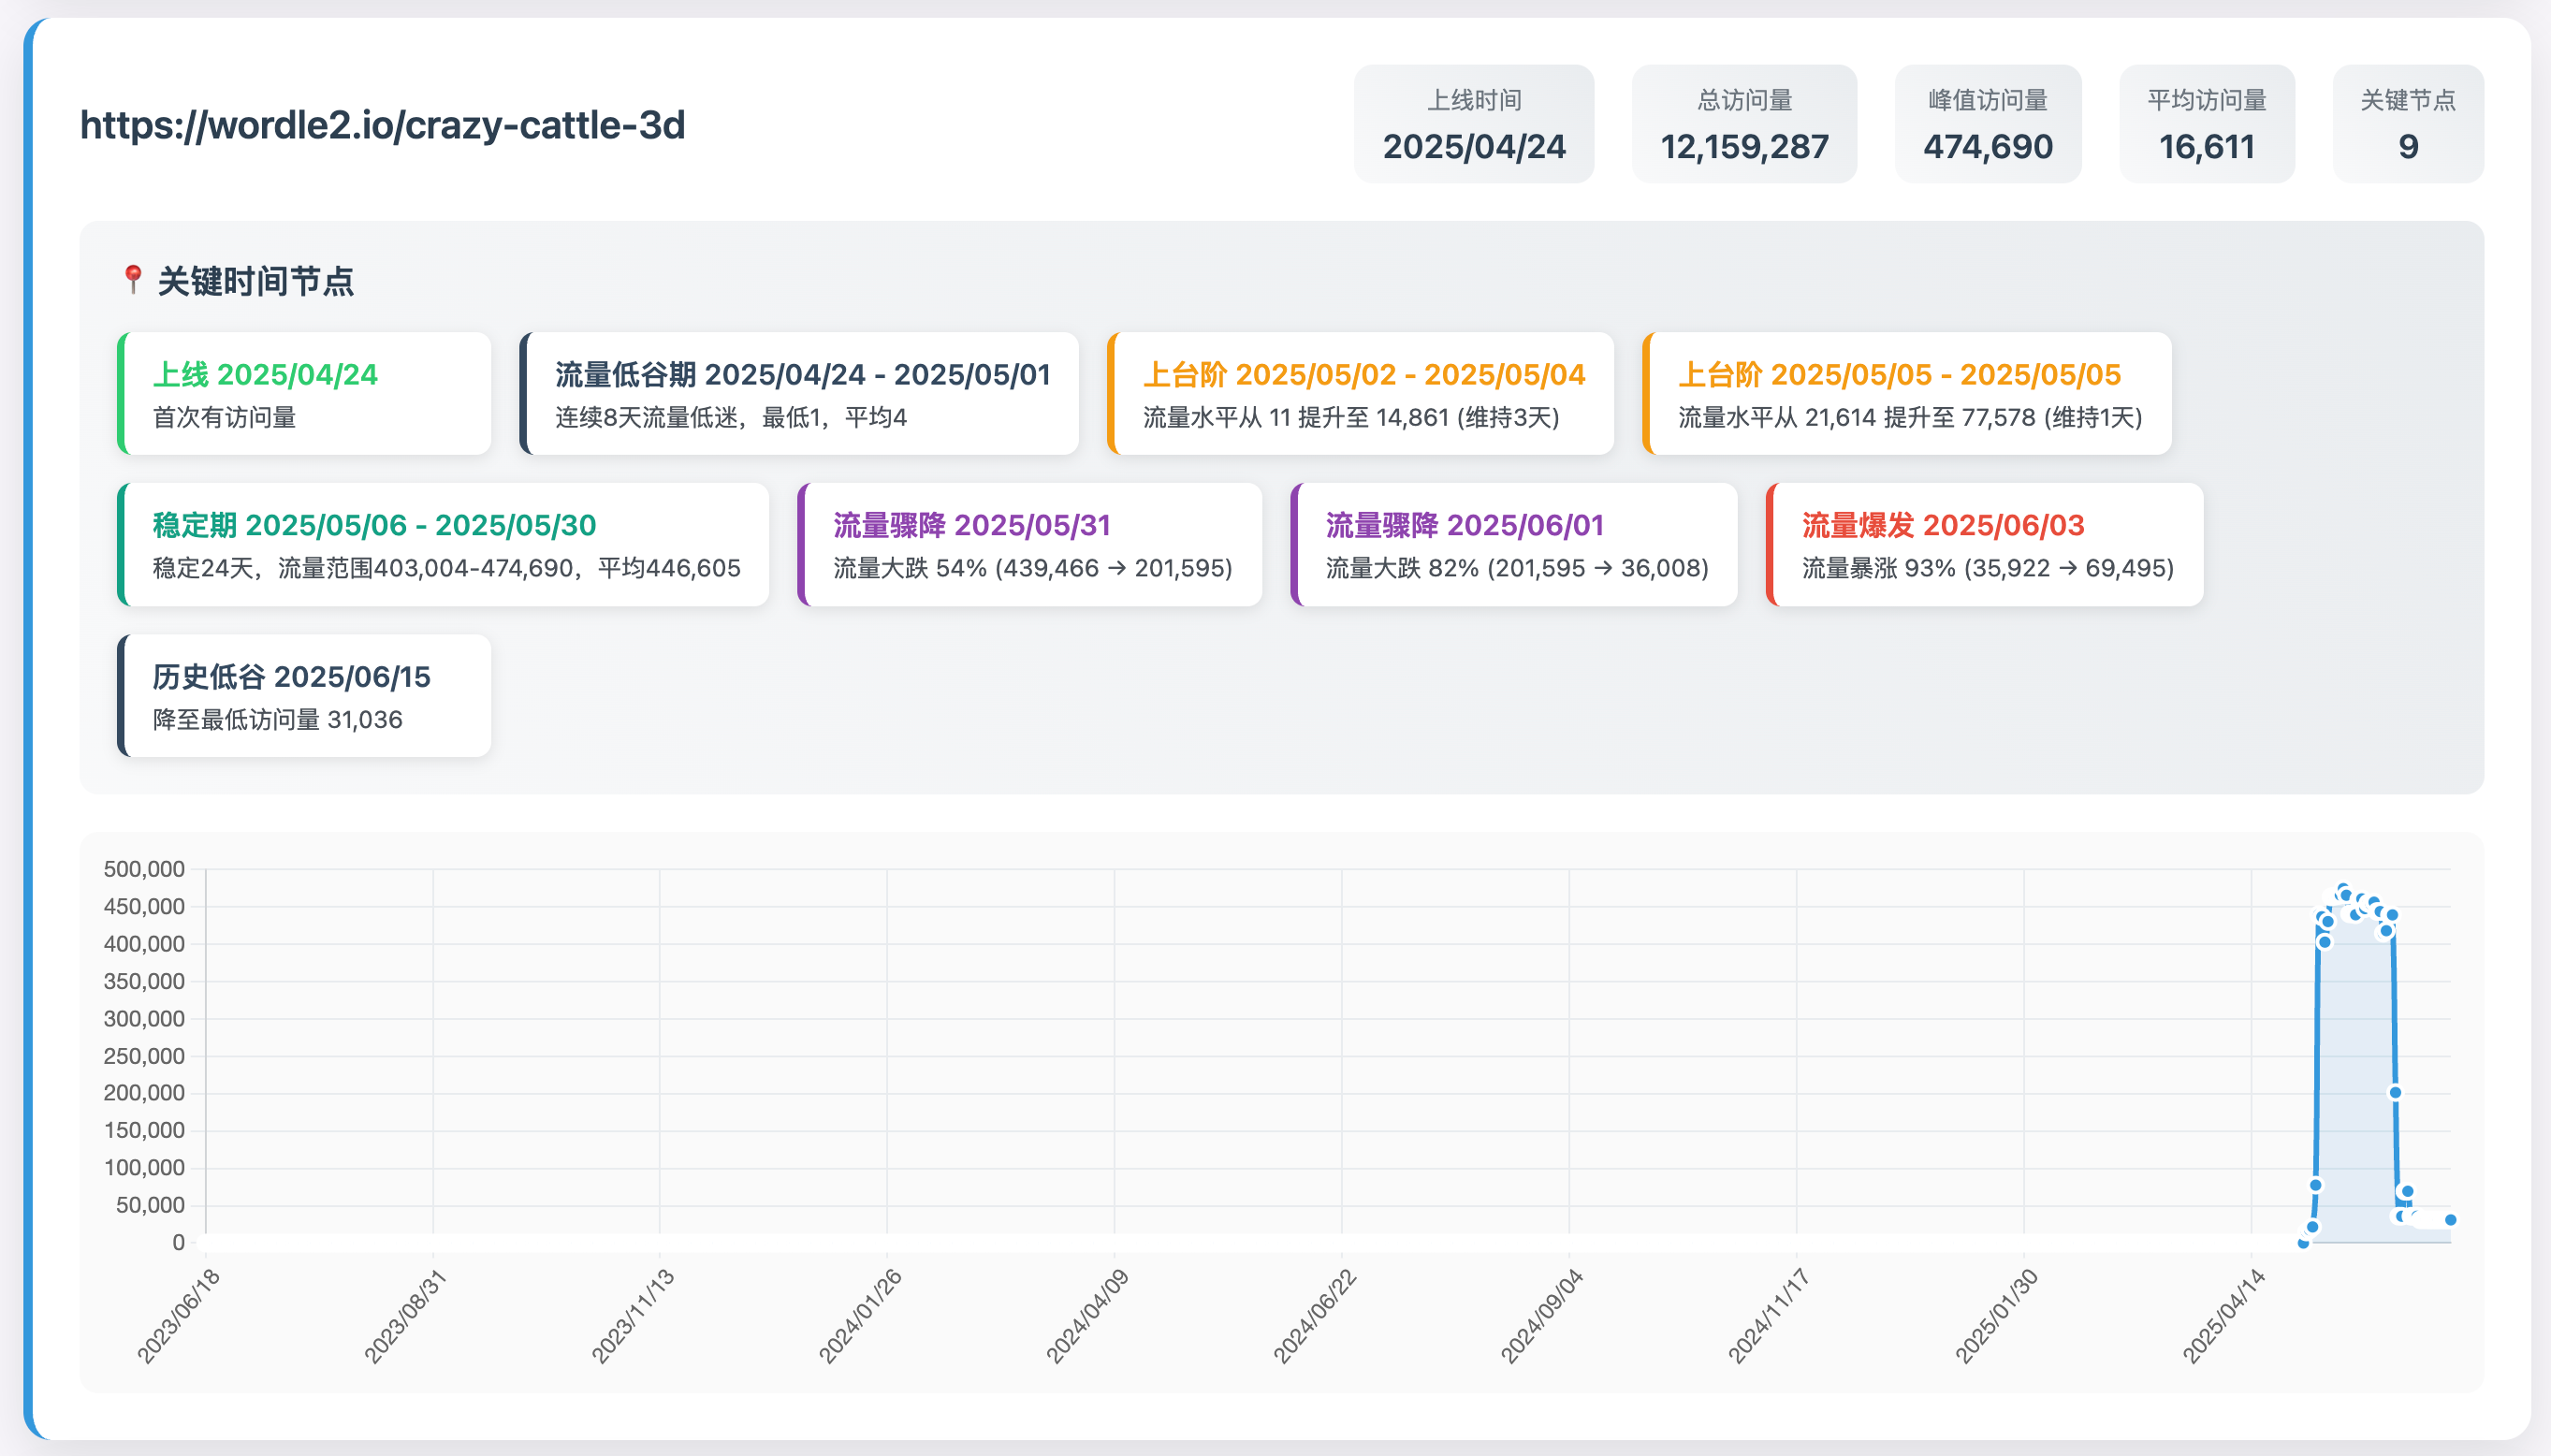Click the red pin icon beside 关键时间节点

click(132, 280)
